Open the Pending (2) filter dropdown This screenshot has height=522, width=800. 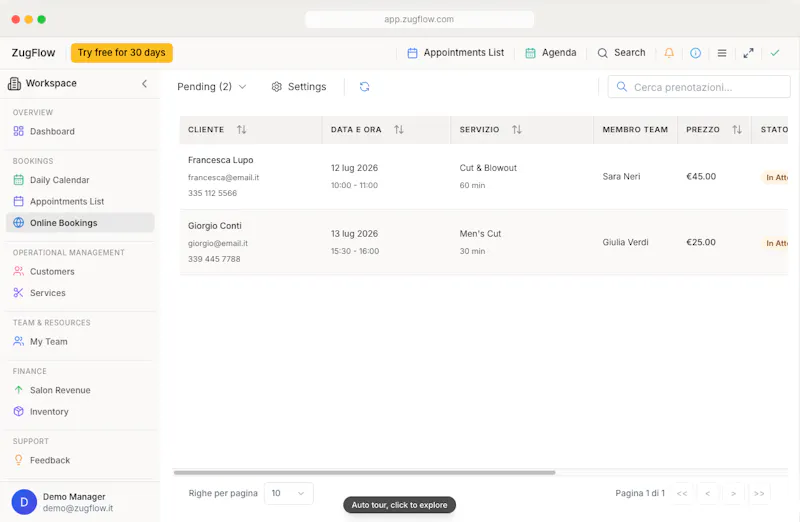(x=212, y=87)
